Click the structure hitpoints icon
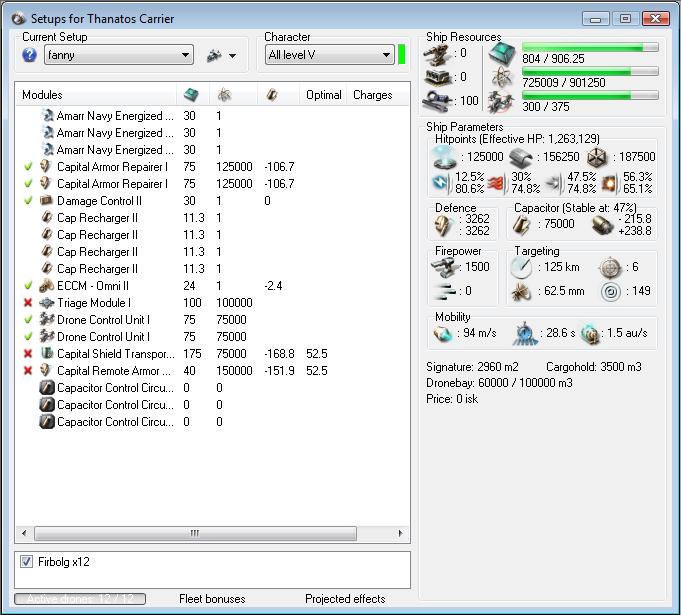 [597, 157]
